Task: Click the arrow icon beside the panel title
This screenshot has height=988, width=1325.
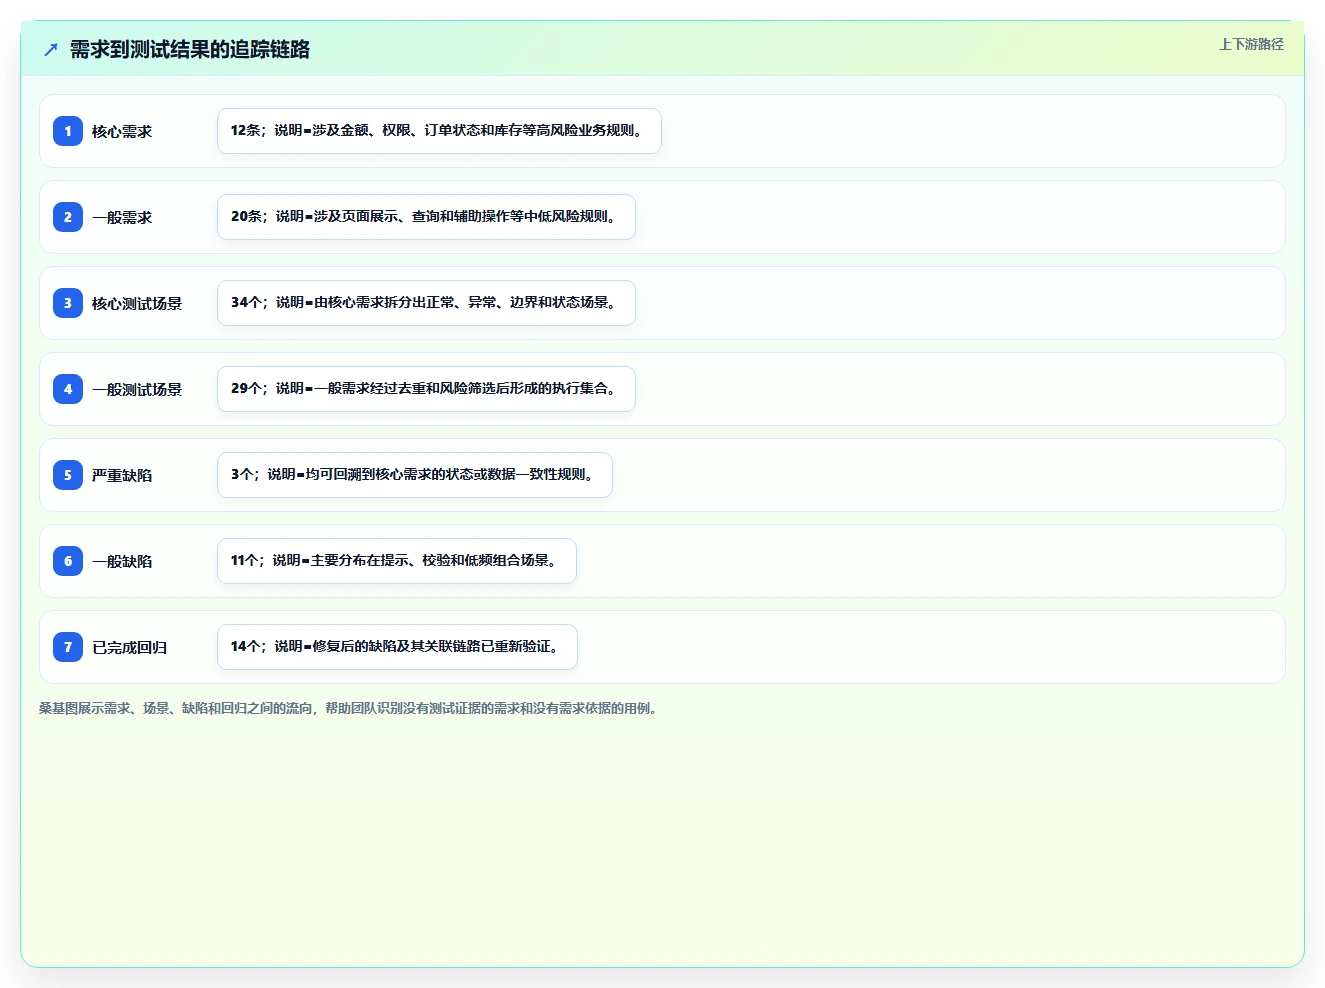Action: click(51, 49)
